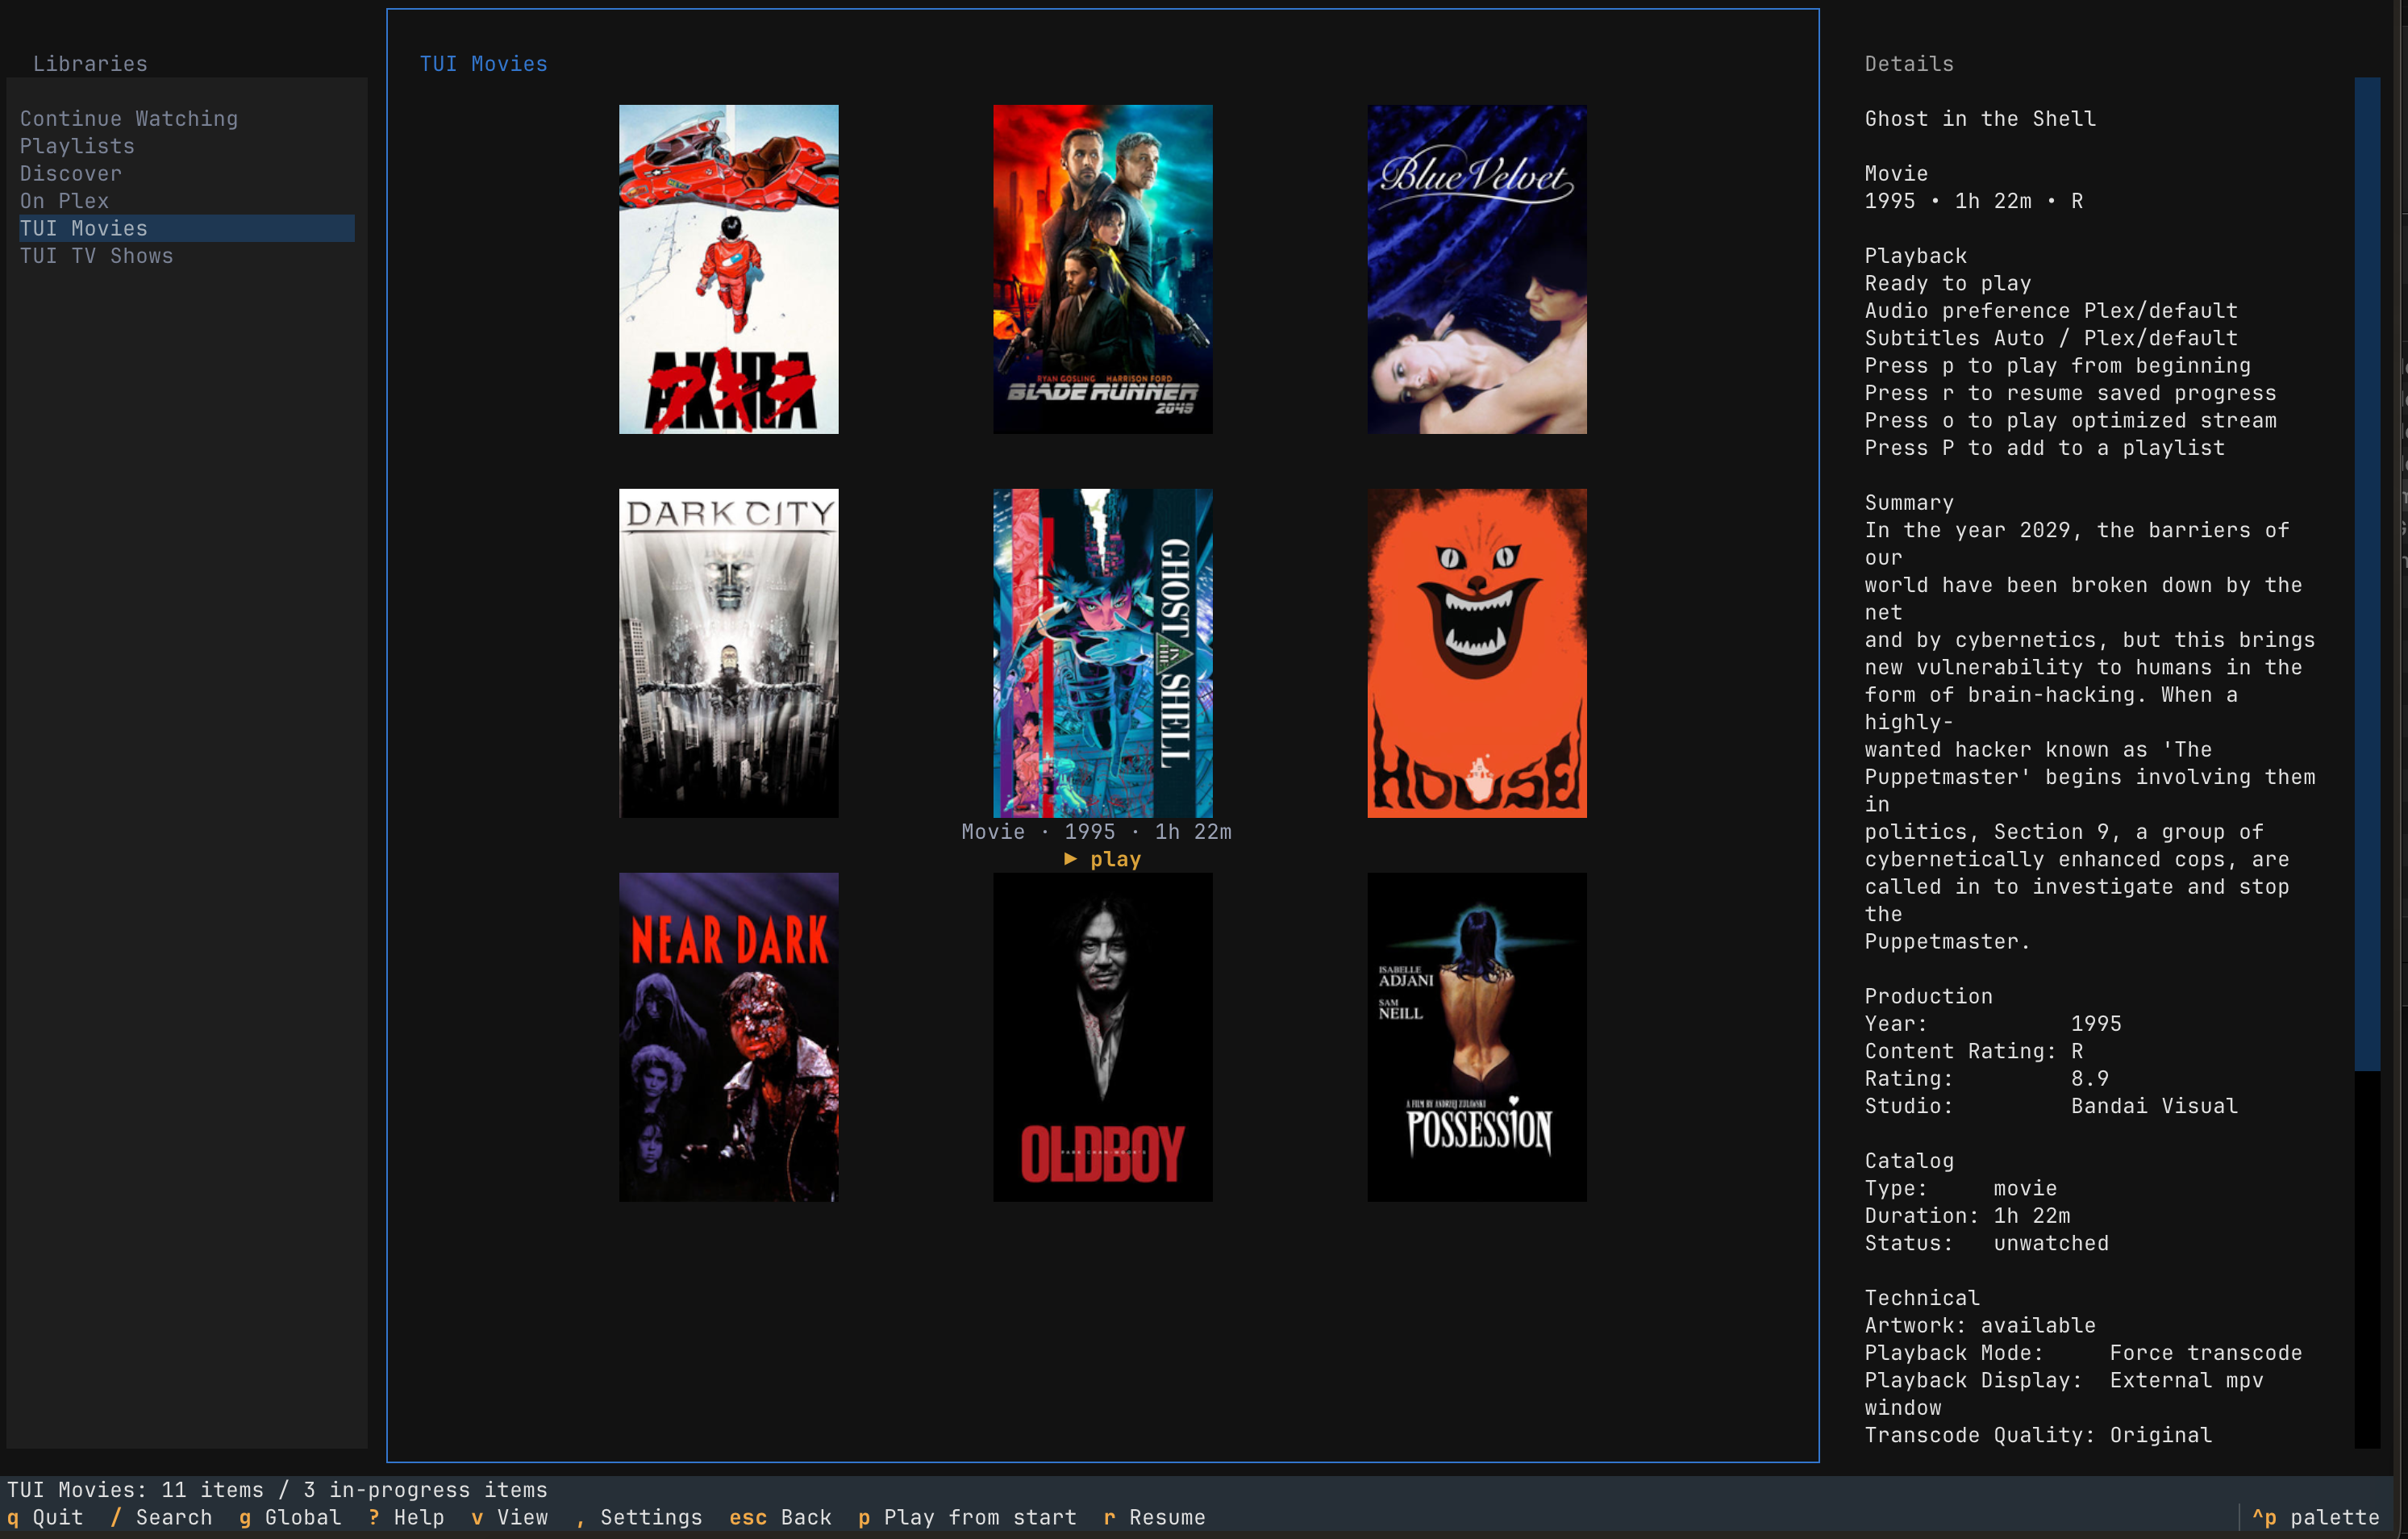Click the Rating value 8.9
This screenshot has height=1539, width=2408.
[2089, 1079]
